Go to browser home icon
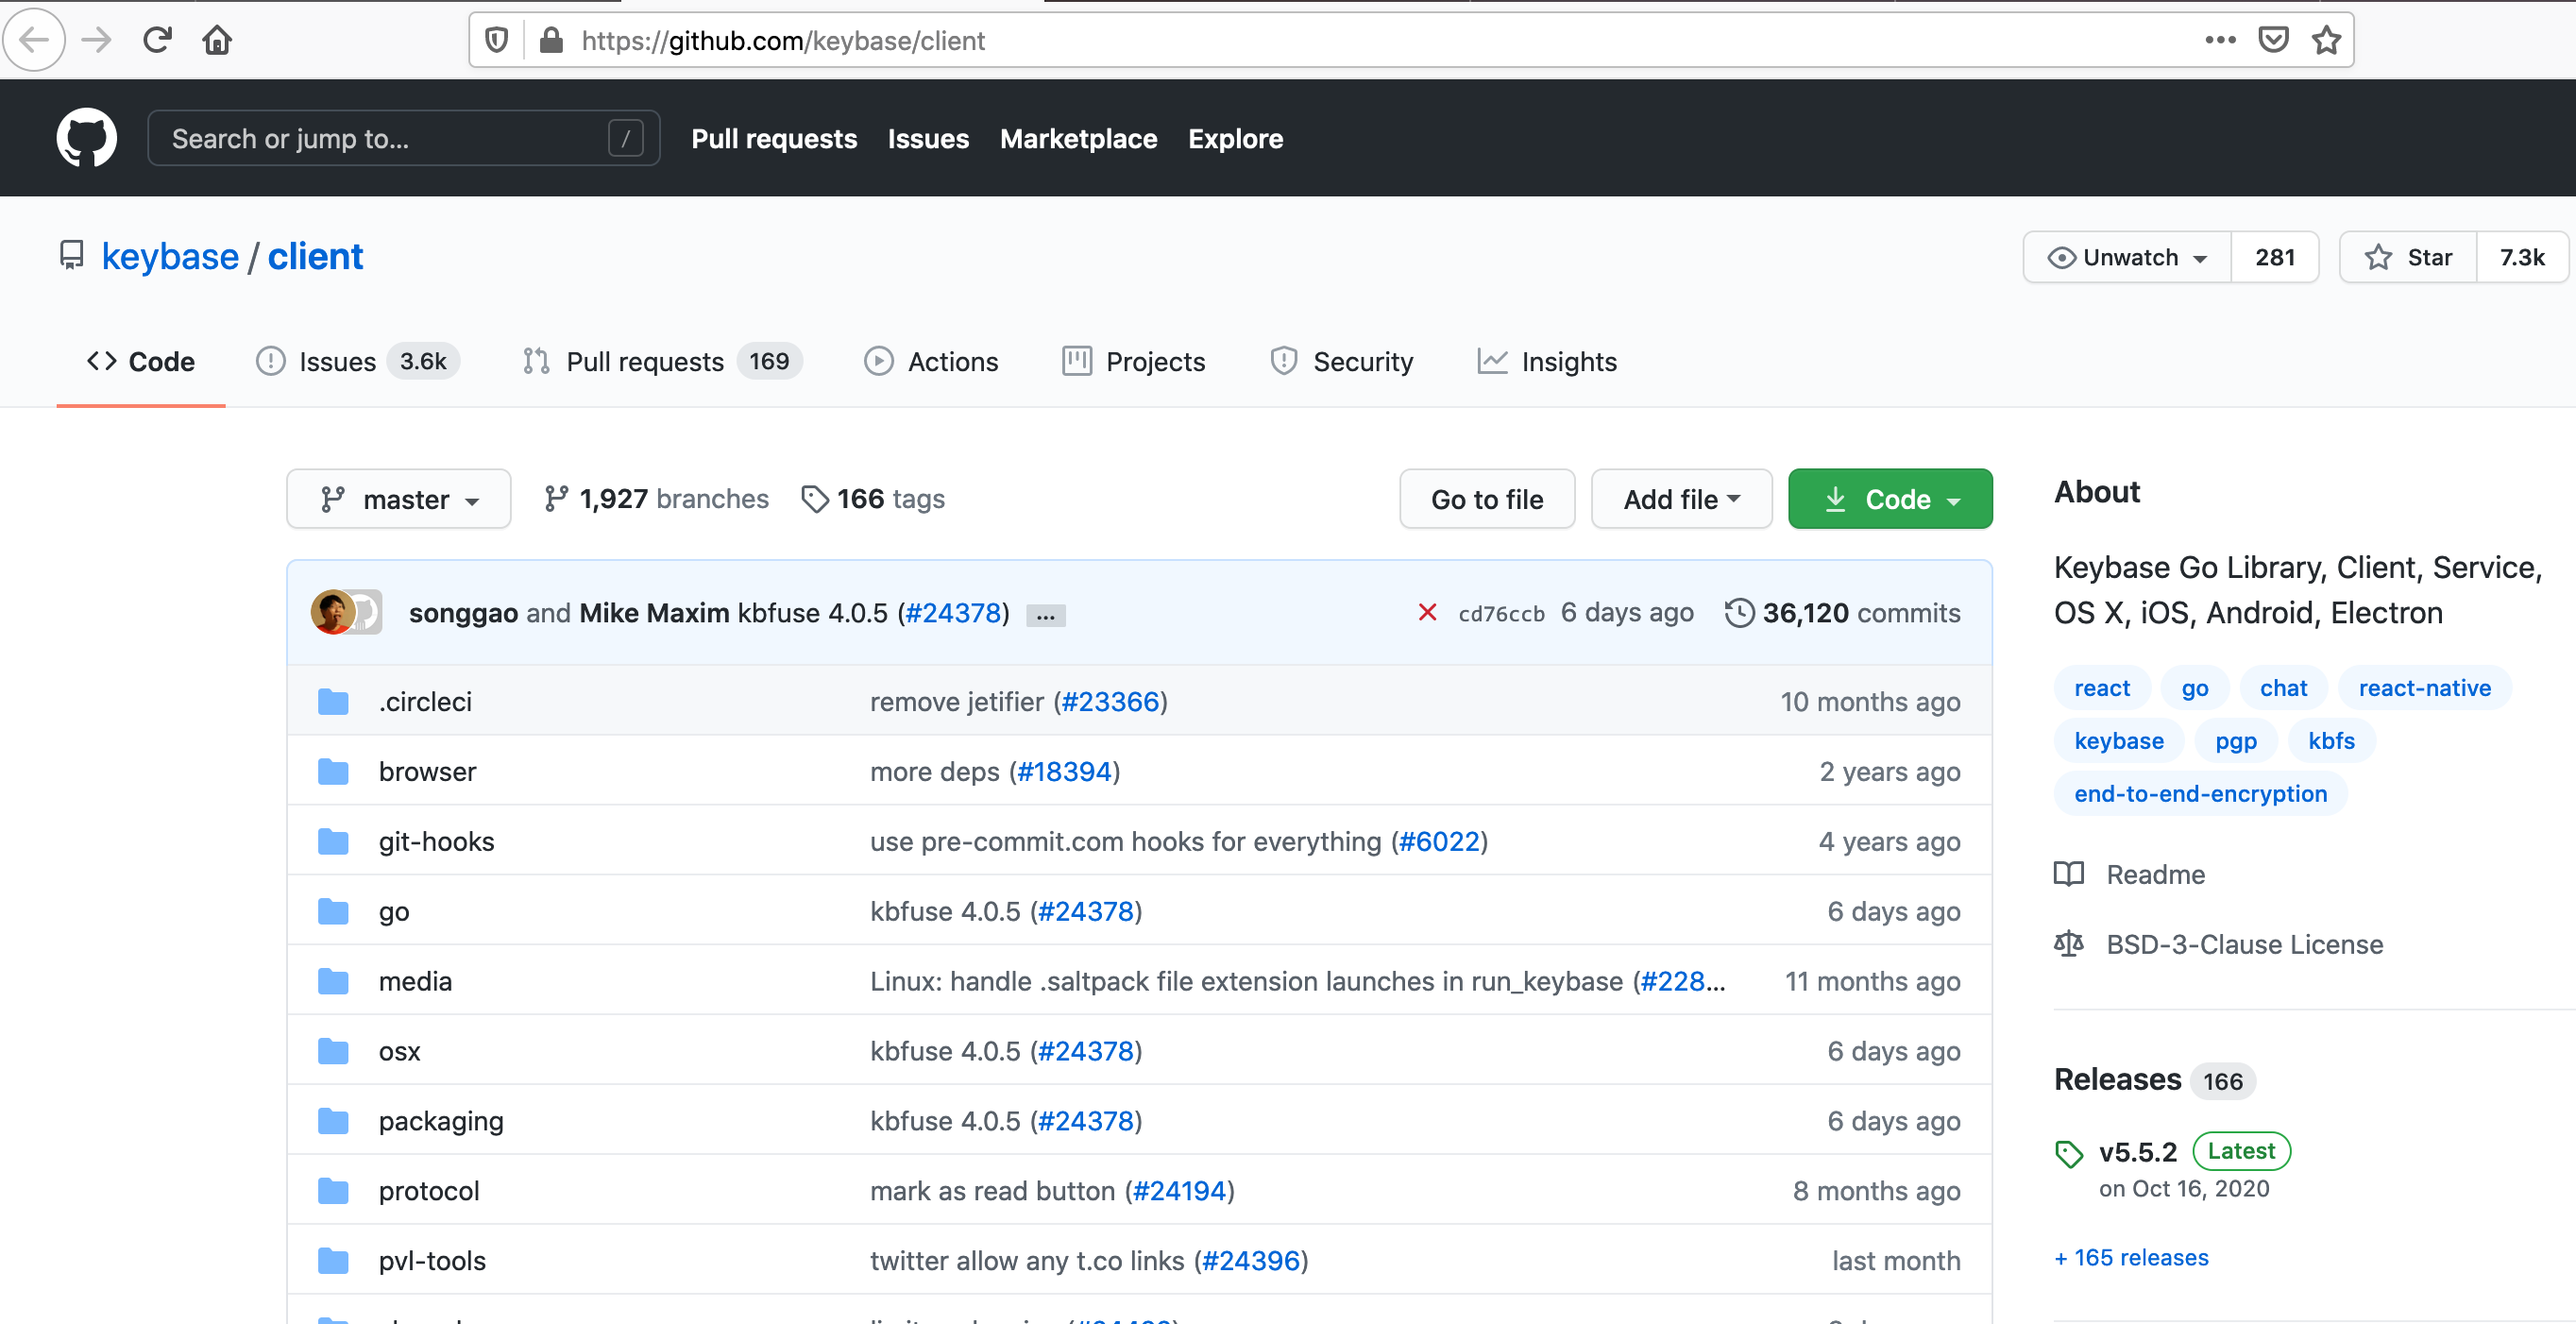Viewport: 2576px width, 1324px height. [217, 40]
